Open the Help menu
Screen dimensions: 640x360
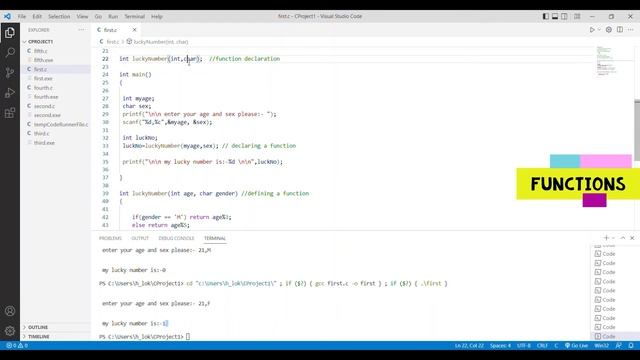pyautogui.click(x=157, y=16)
